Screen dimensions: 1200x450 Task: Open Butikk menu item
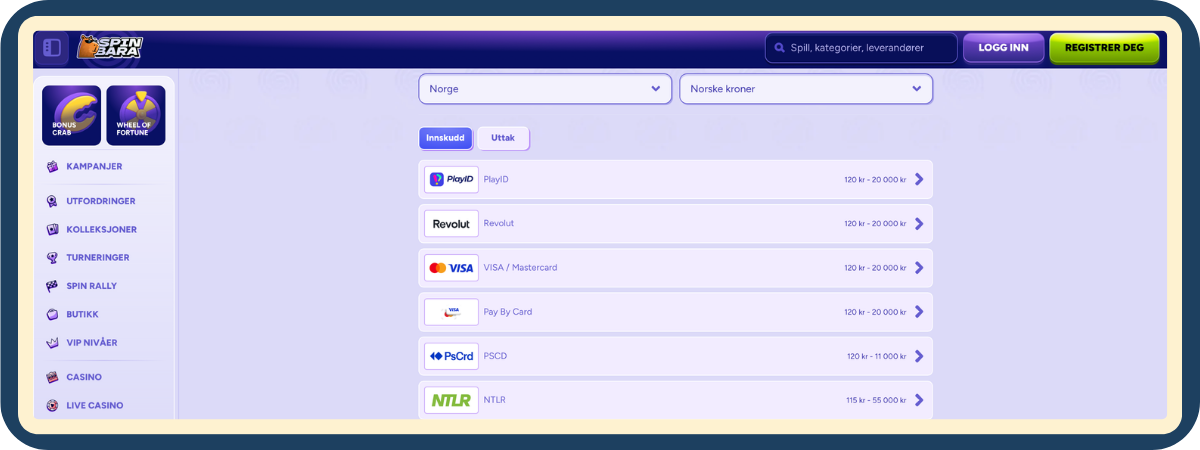81,314
